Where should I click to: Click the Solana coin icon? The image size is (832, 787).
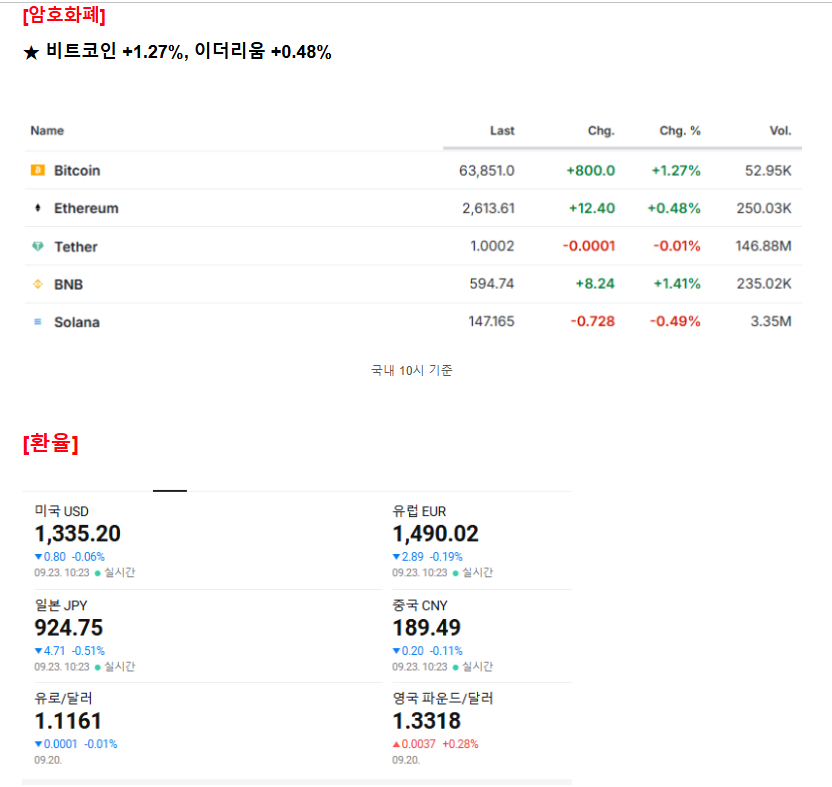38,322
